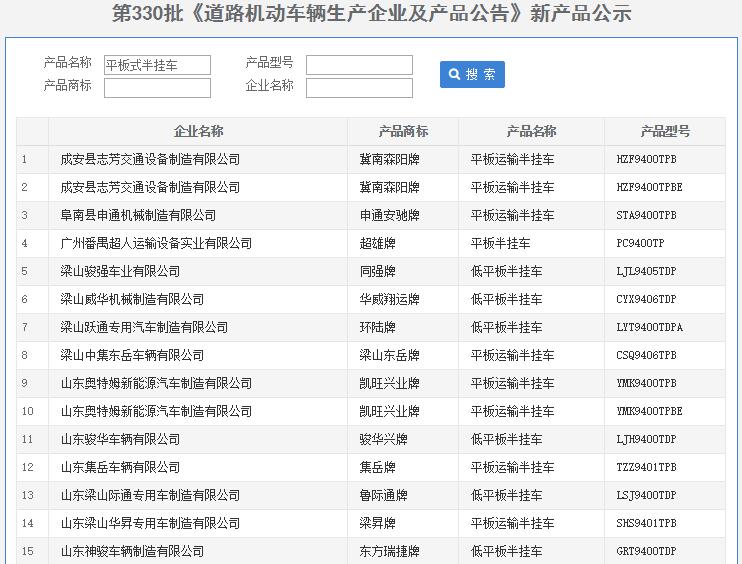The width and height of the screenshot is (742, 564).
Task: Click company 山东神骏车辆制造有限公司
Action: click(x=132, y=551)
